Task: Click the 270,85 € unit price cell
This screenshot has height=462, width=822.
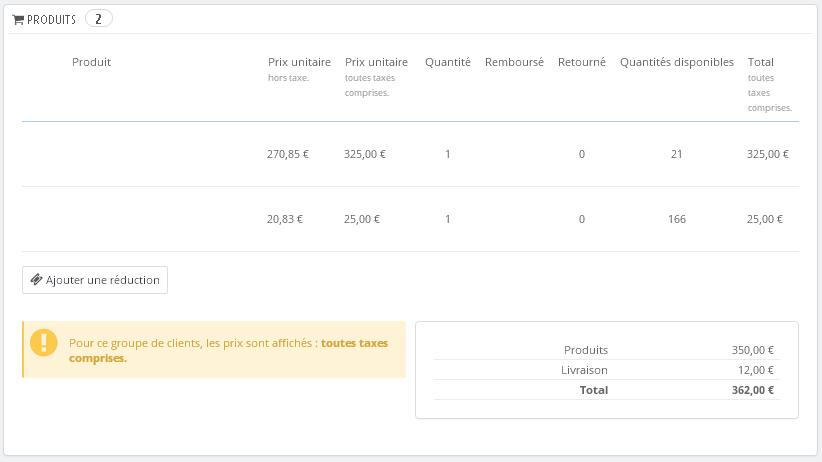Action: tap(288, 154)
